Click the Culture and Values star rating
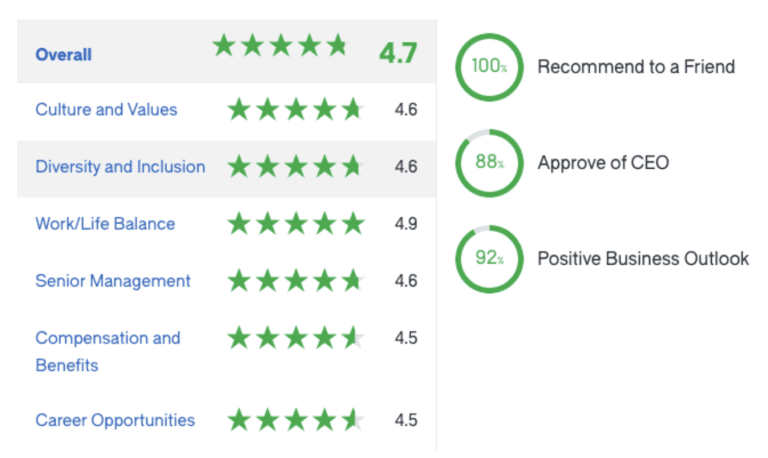This screenshot has width=768, height=458. pos(296,109)
